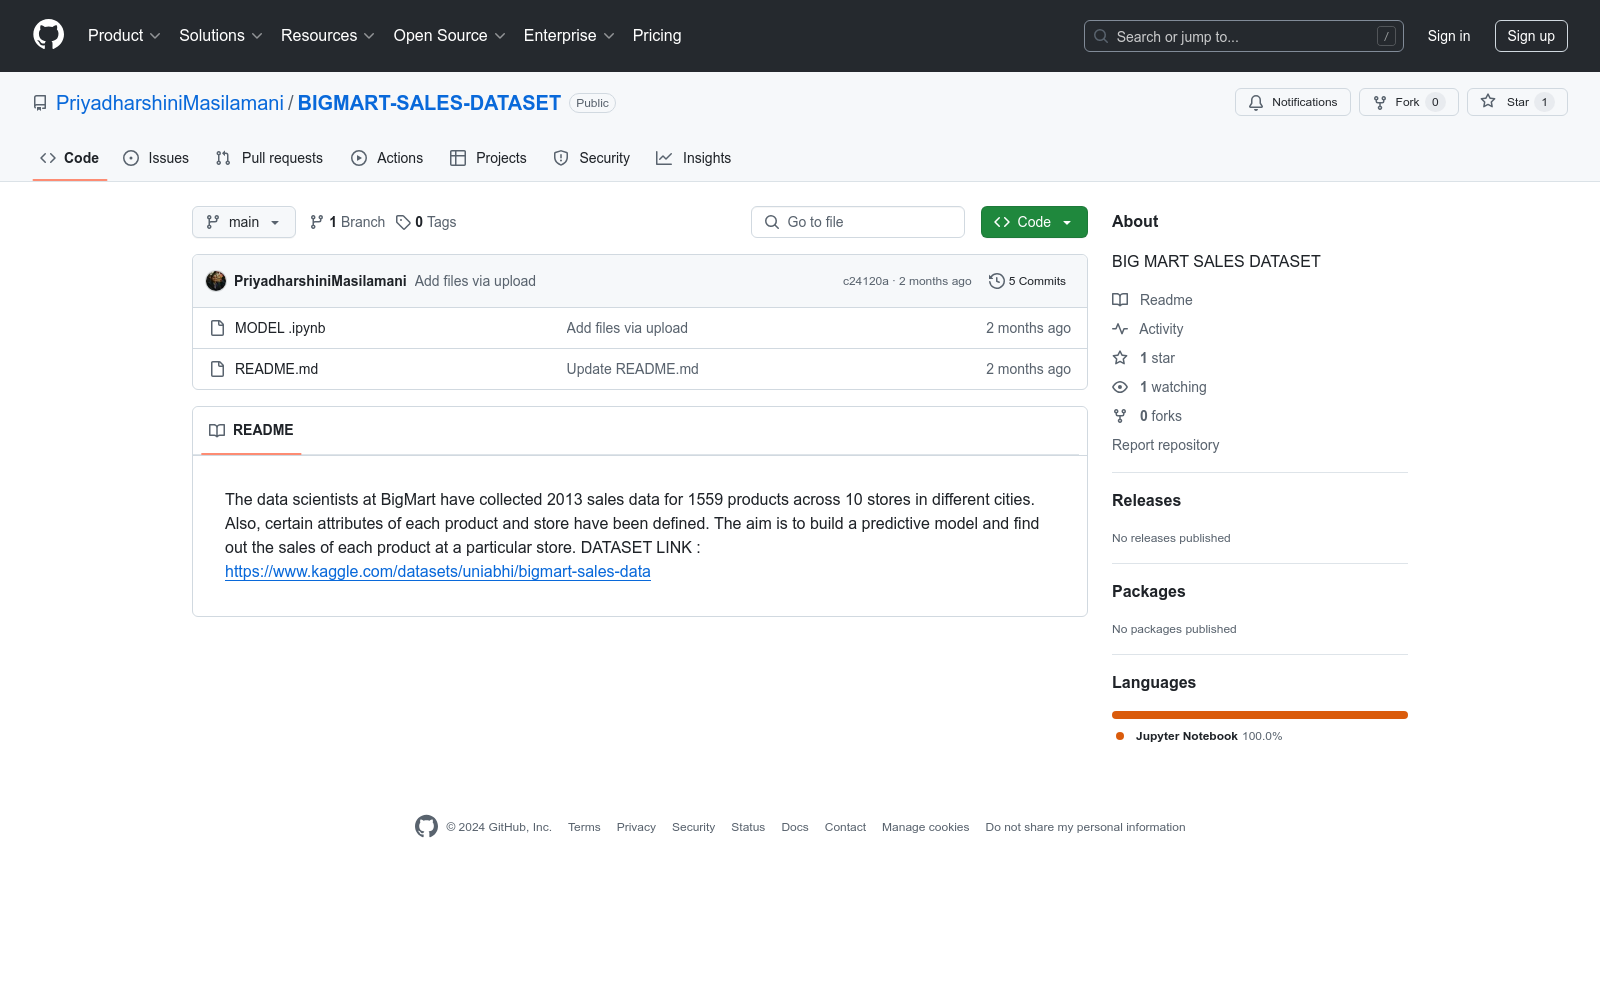Click the c24120a commit hash
The height and width of the screenshot is (1000, 1600).
[865, 281]
